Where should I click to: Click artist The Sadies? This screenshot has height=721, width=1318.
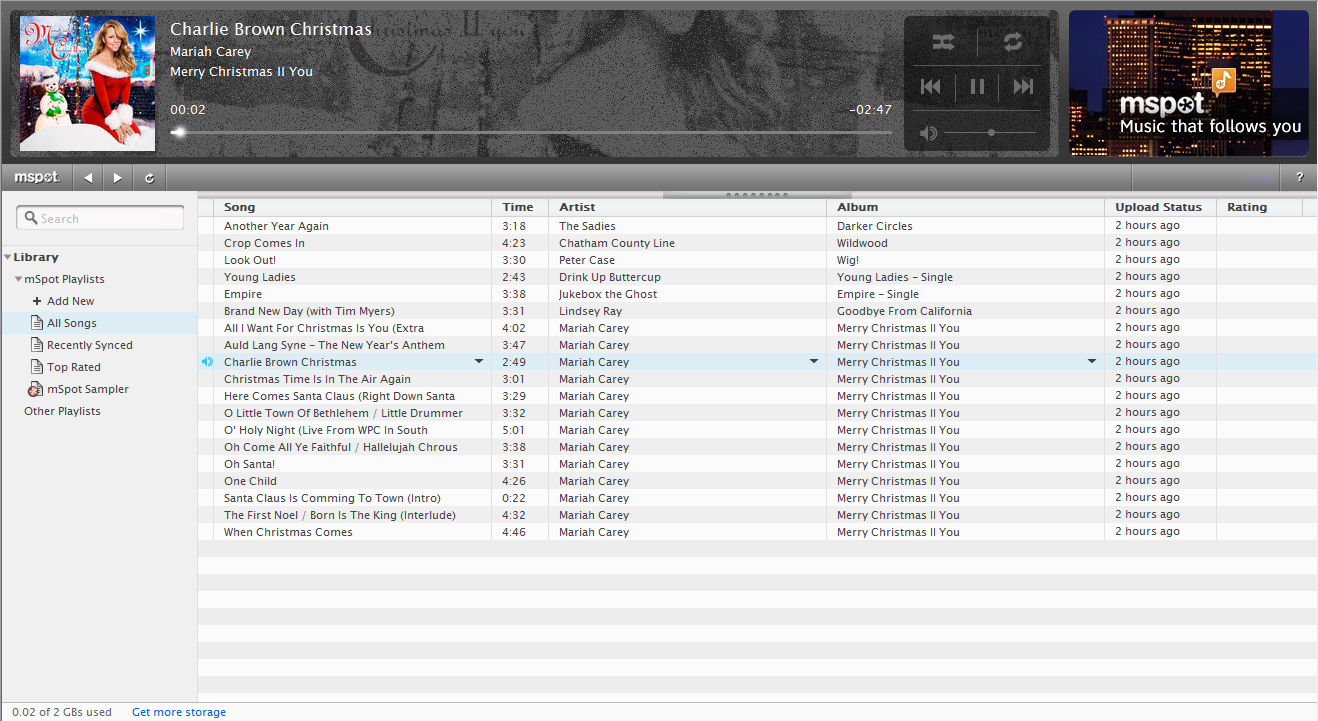[x=587, y=226]
